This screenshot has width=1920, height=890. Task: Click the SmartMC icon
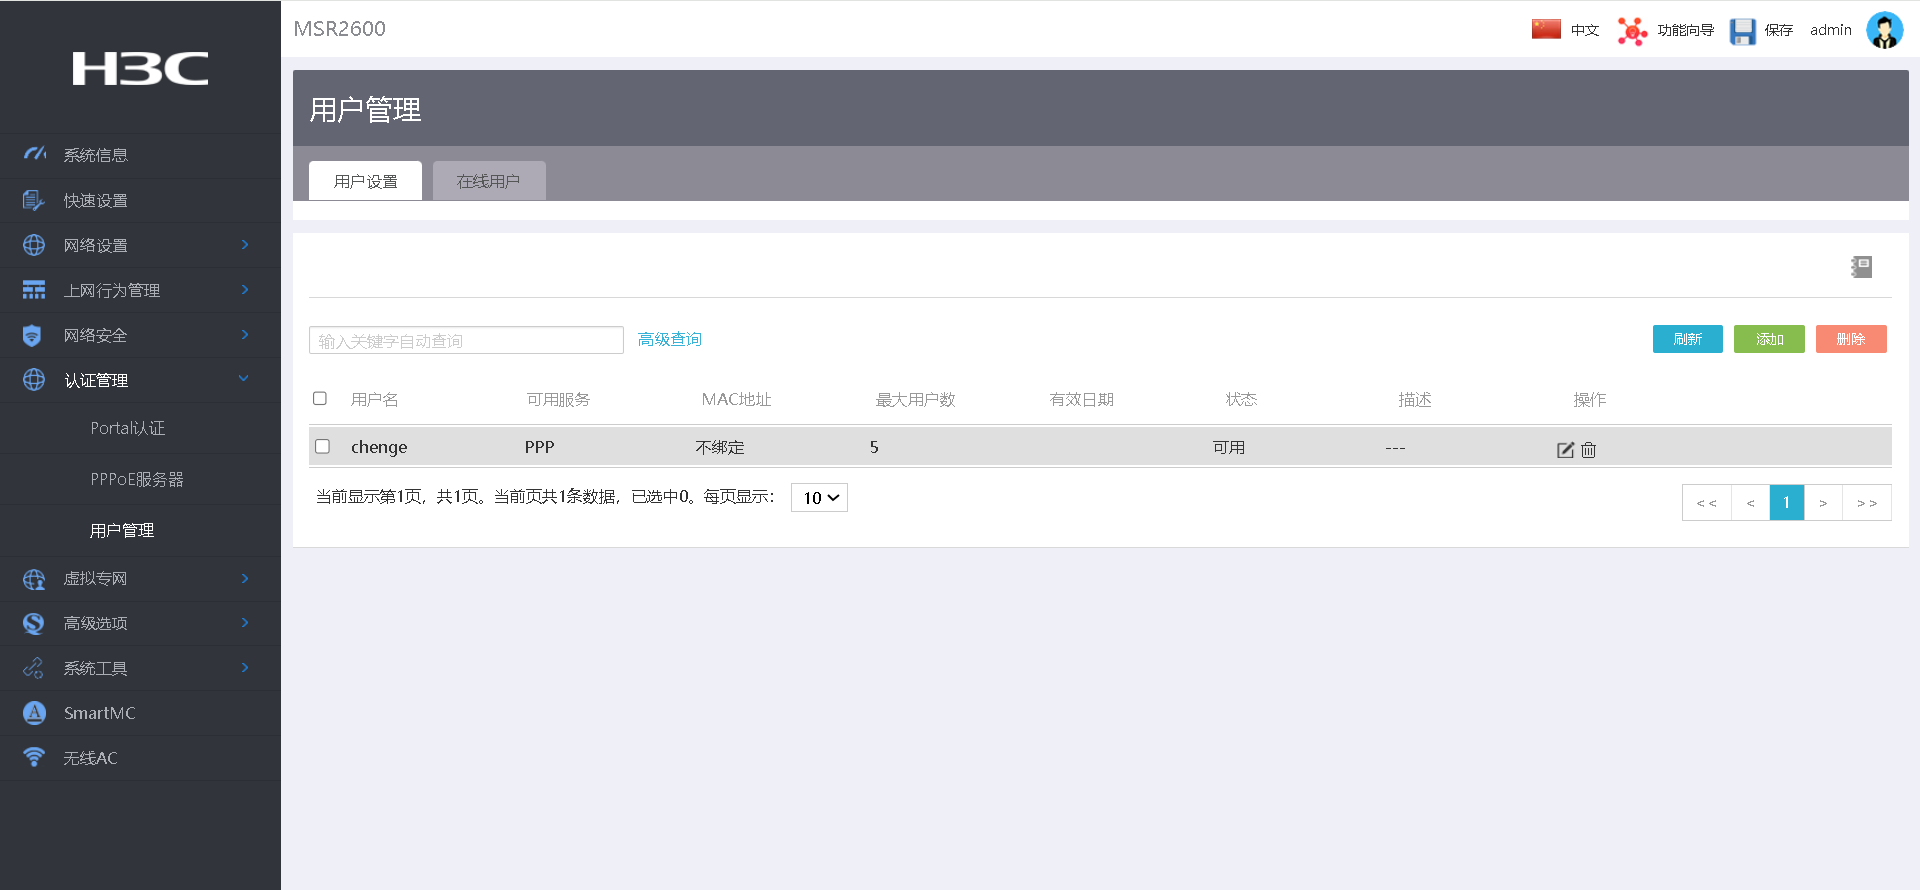point(34,713)
